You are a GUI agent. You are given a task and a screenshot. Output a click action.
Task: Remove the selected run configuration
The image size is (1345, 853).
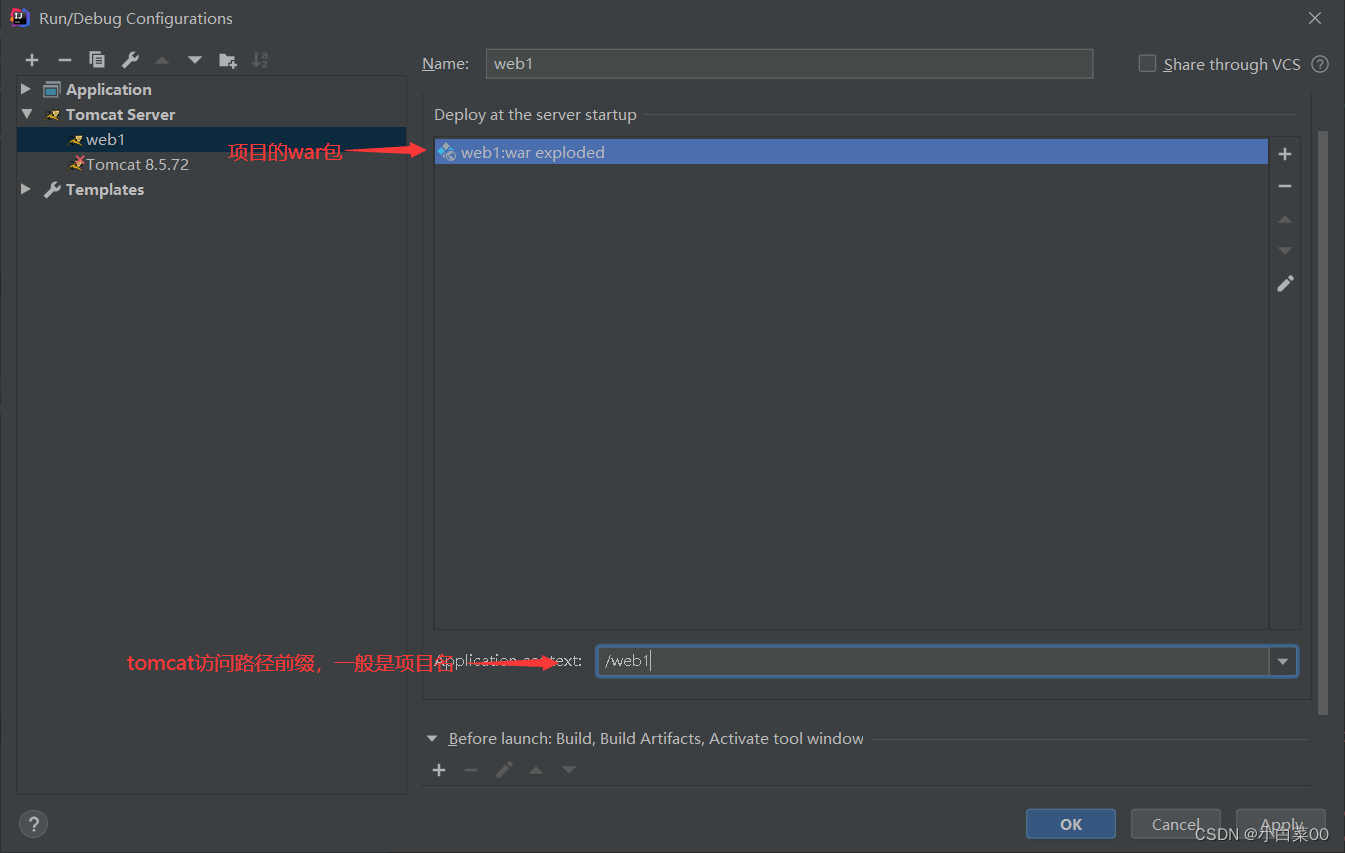[64, 60]
